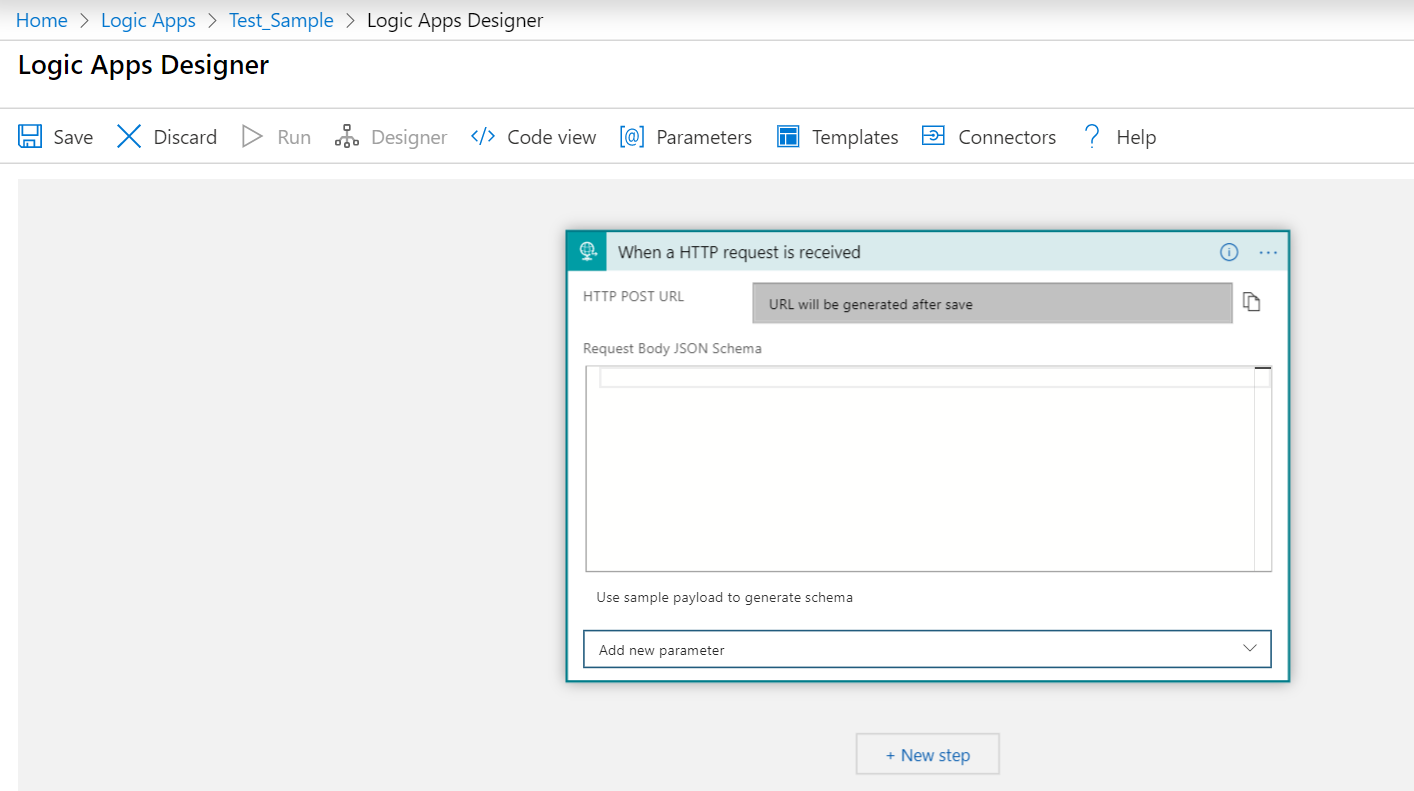Collapse the When a HTTP request title bar
Screen dimensions: 1414x791
(x=900, y=252)
